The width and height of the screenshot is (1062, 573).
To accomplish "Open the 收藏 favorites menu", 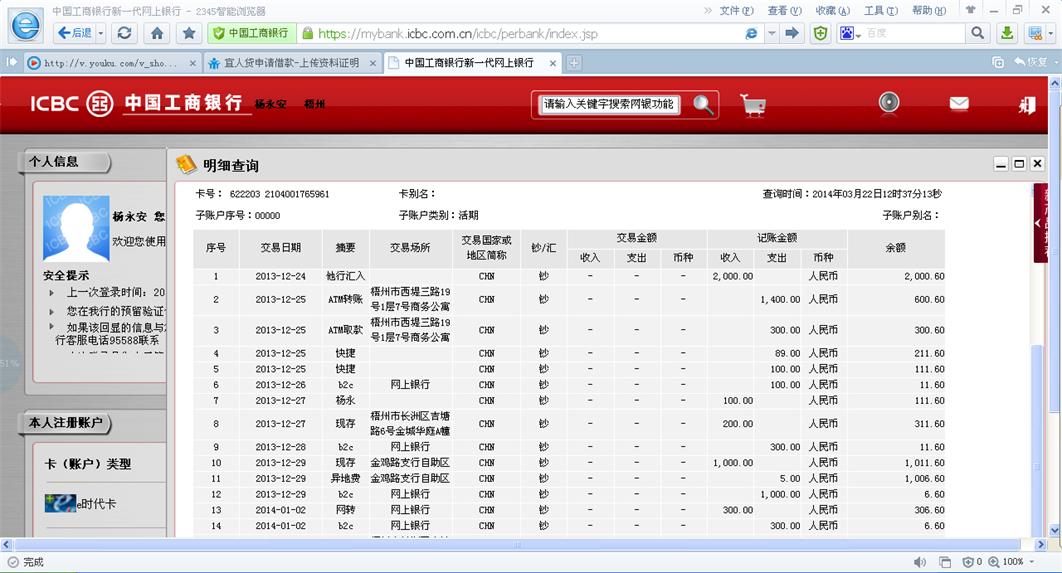I will 831,10.
